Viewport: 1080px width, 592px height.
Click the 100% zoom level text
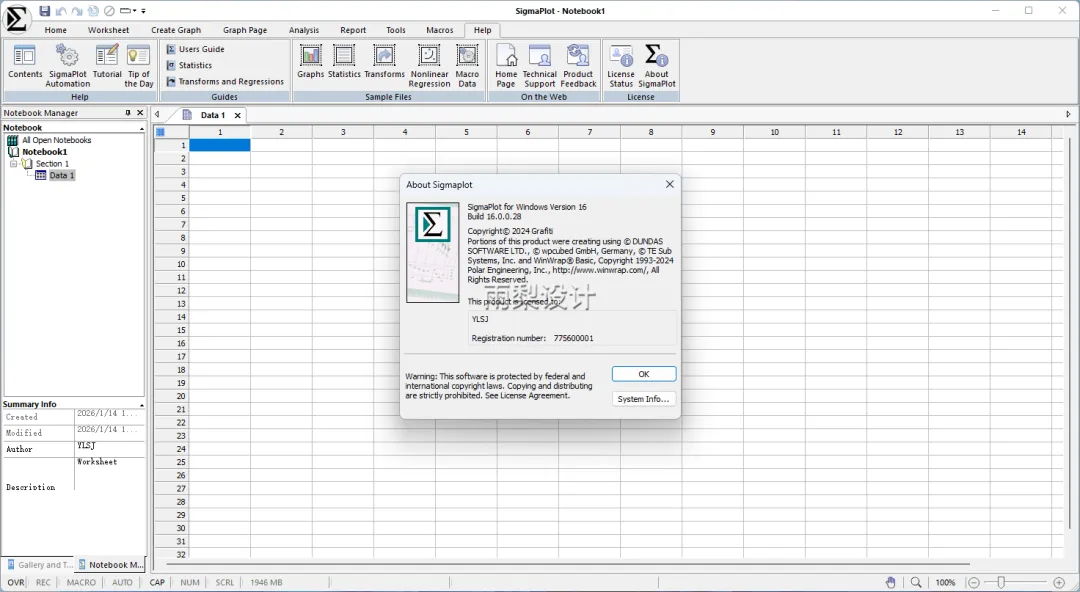pos(945,582)
